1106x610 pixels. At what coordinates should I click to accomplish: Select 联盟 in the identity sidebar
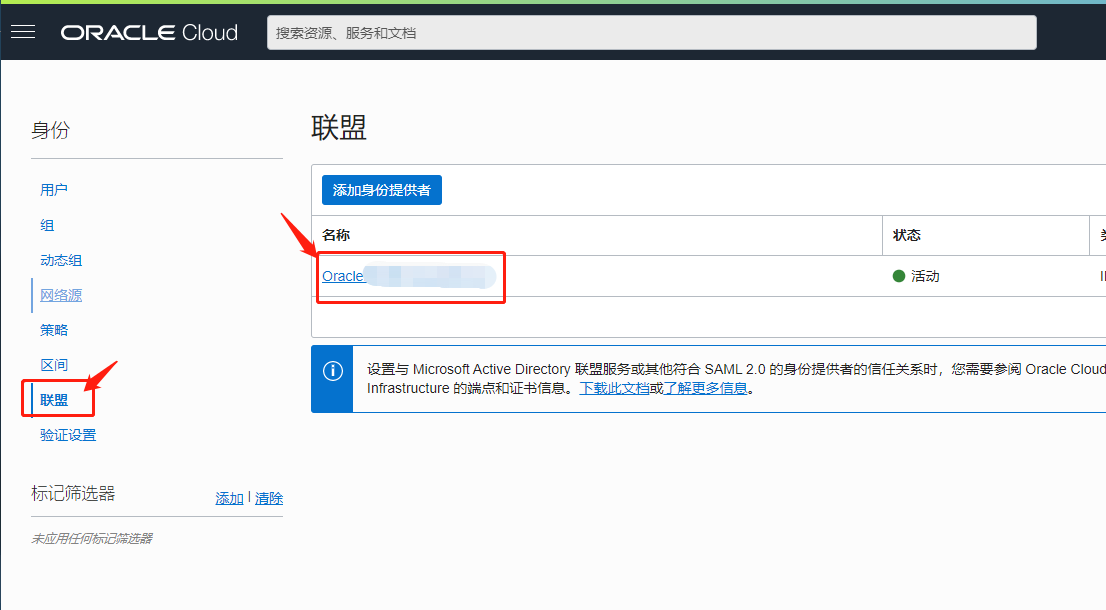(x=54, y=400)
